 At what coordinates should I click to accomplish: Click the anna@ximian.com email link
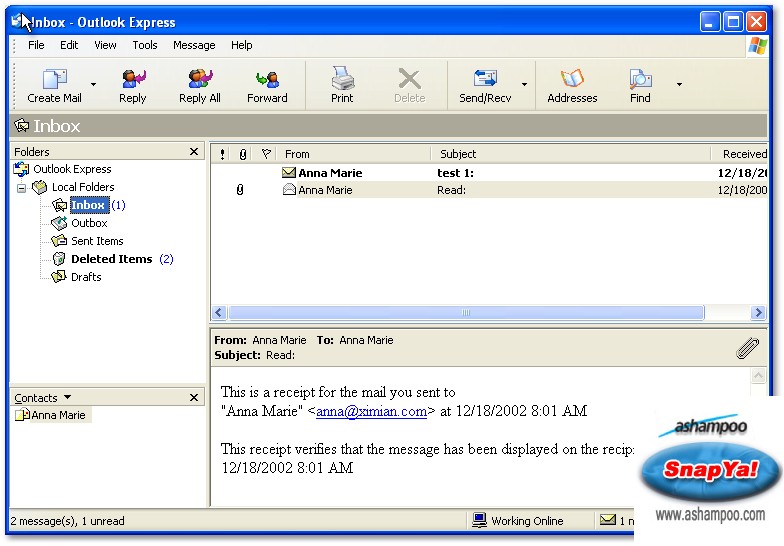coord(372,411)
